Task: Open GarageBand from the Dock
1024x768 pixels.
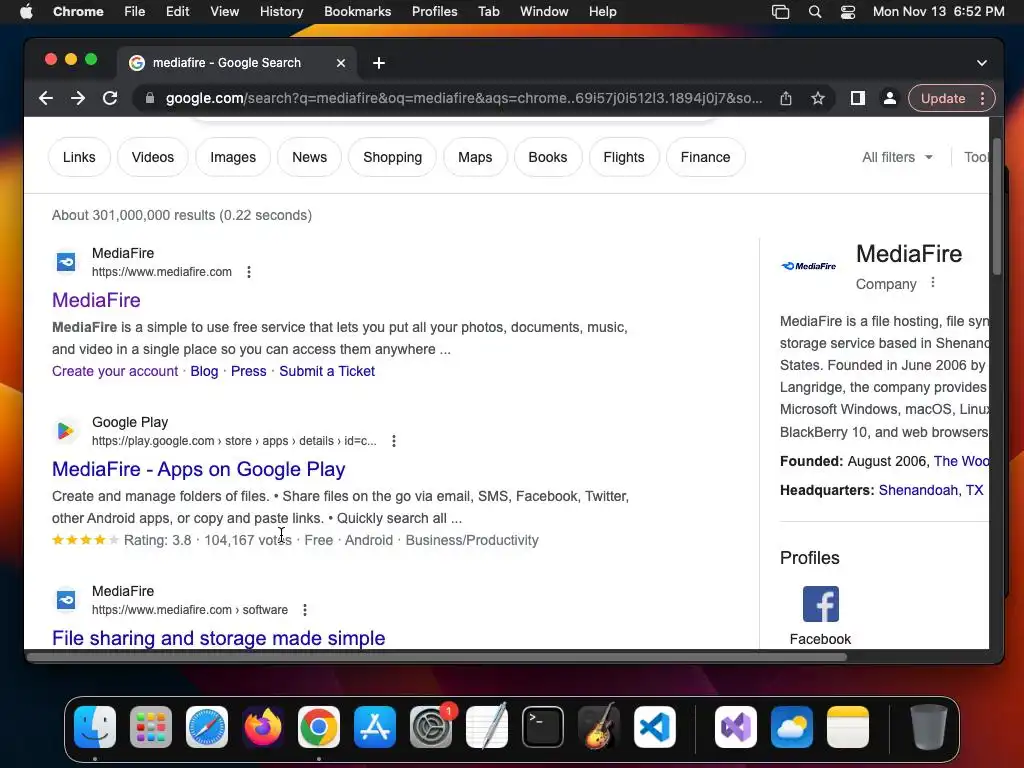Action: tap(599, 726)
